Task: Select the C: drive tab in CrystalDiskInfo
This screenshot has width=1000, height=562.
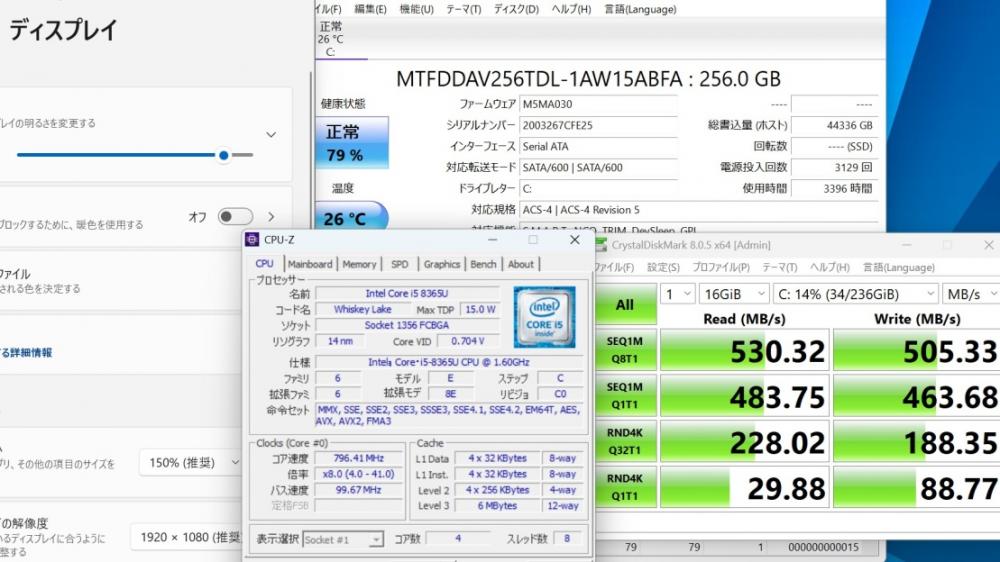Action: pyautogui.click(x=331, y=39)
